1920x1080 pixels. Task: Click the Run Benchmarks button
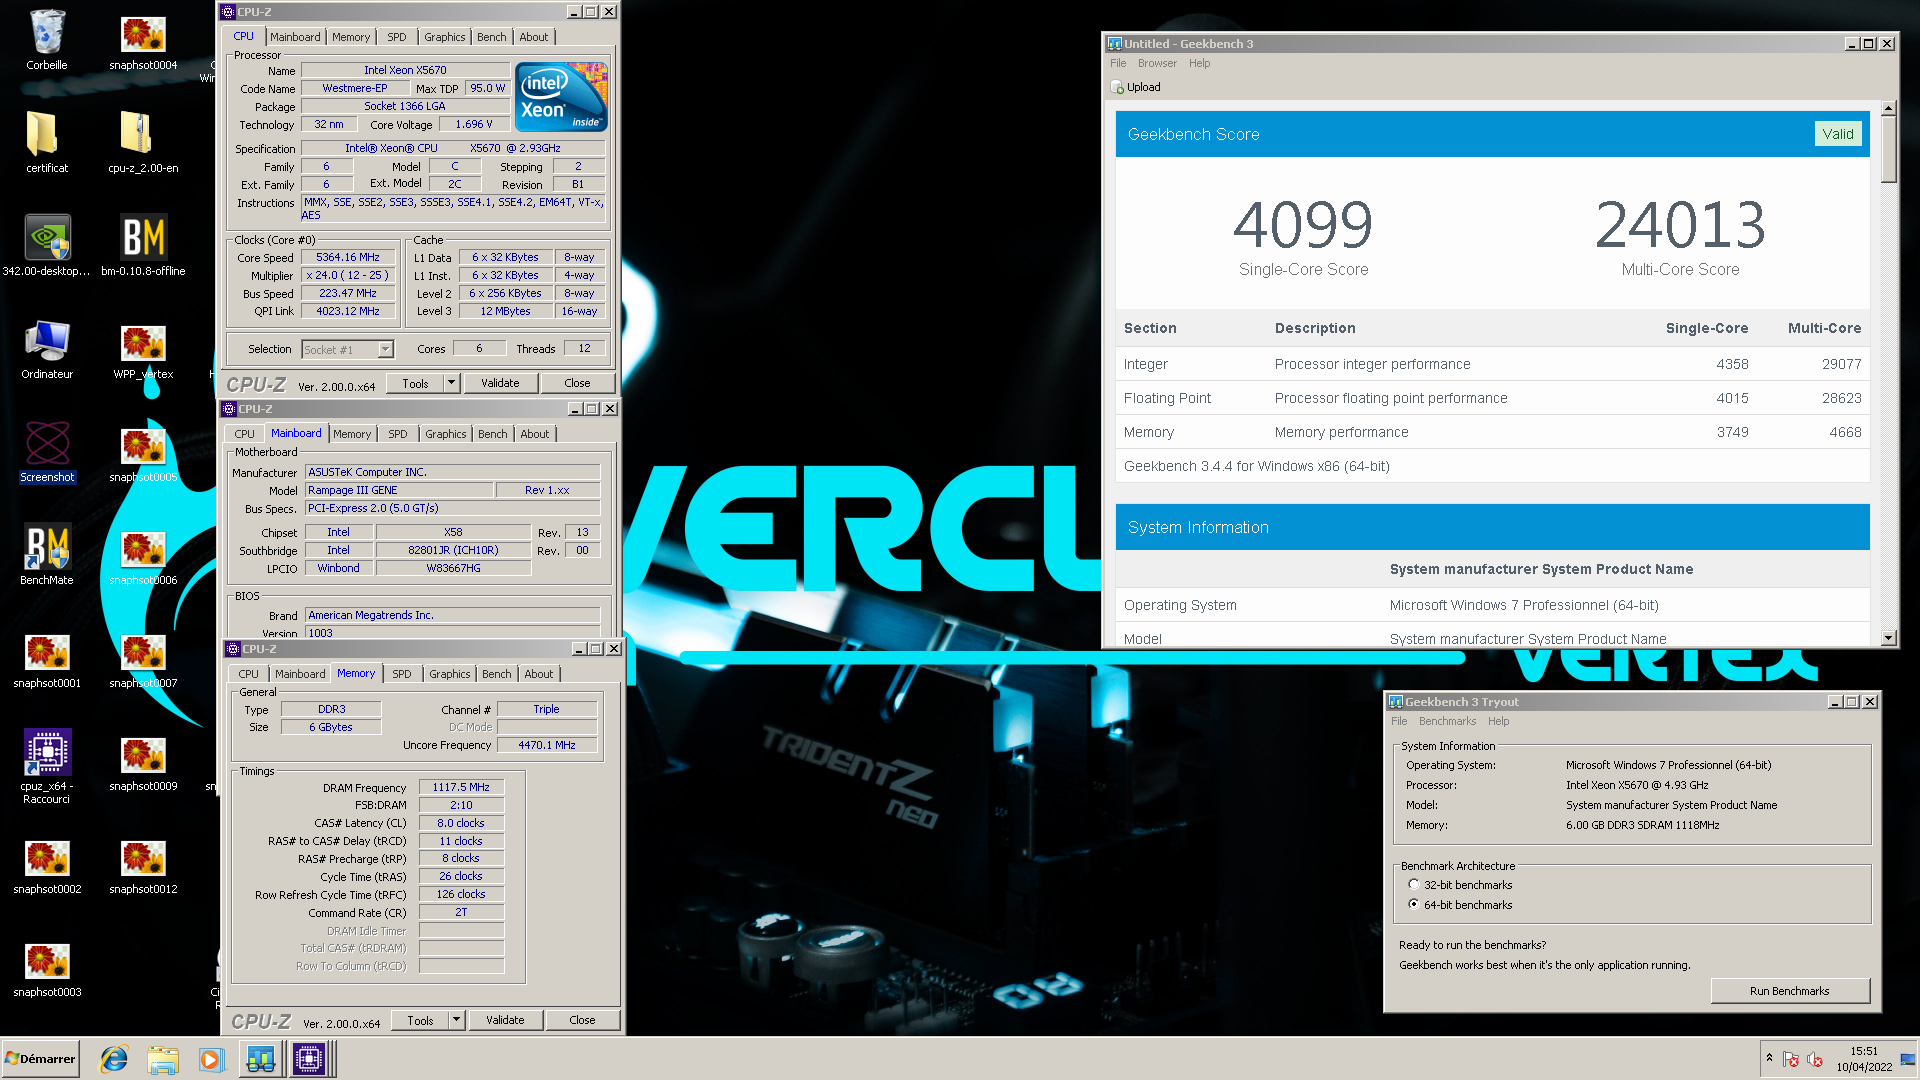point(1789,991)
